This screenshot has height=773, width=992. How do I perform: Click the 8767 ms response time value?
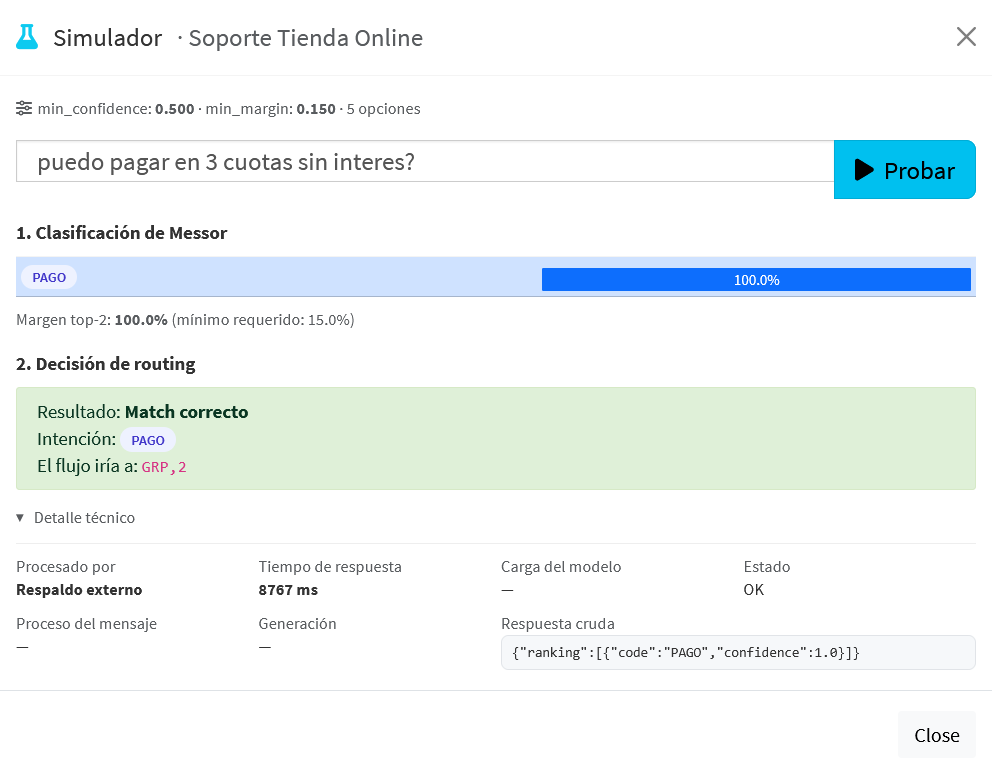pyautogui.click(x=288, y=590)
